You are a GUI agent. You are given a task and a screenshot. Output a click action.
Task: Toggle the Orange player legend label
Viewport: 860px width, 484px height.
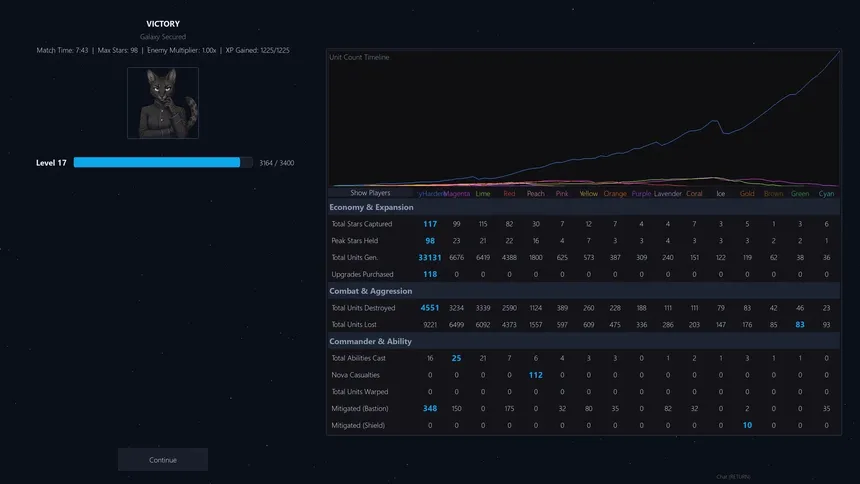click(x=615, y=194)
